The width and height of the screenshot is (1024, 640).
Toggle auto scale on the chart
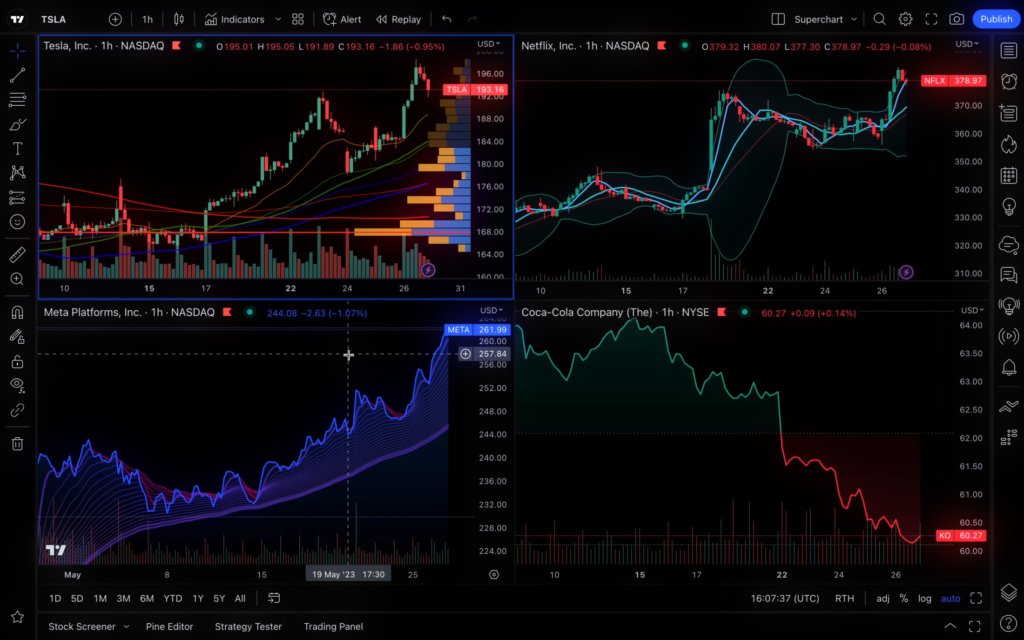pos(950,598)
